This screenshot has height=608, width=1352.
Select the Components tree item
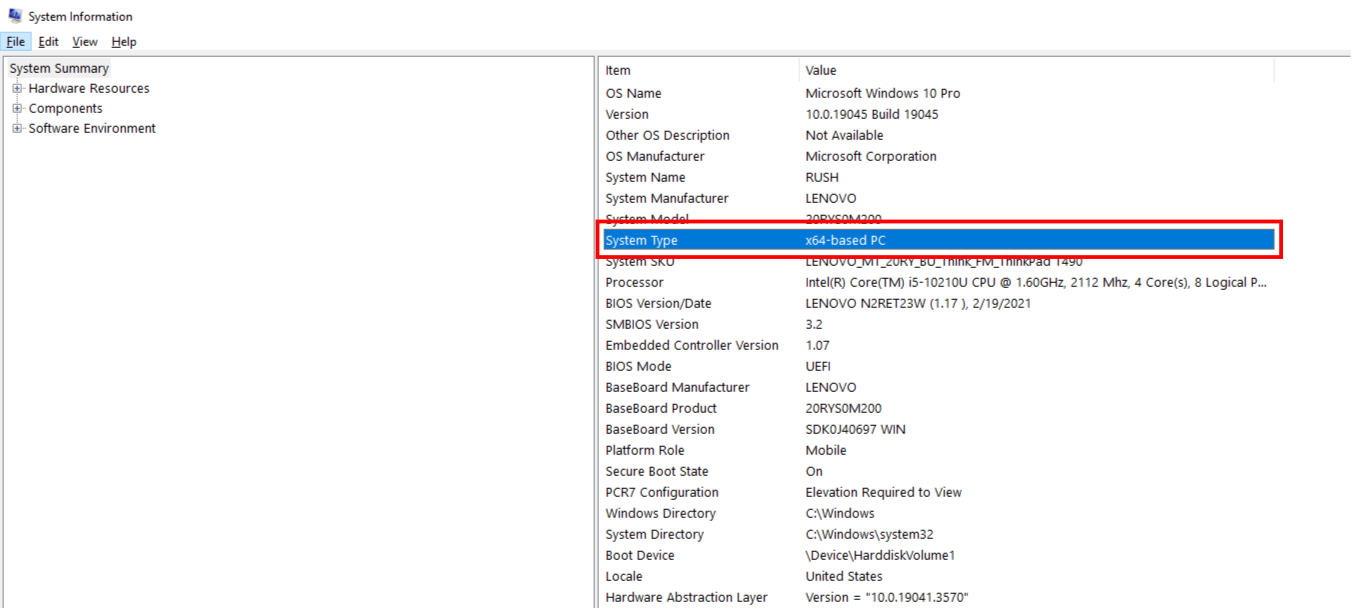click(65, 108)
